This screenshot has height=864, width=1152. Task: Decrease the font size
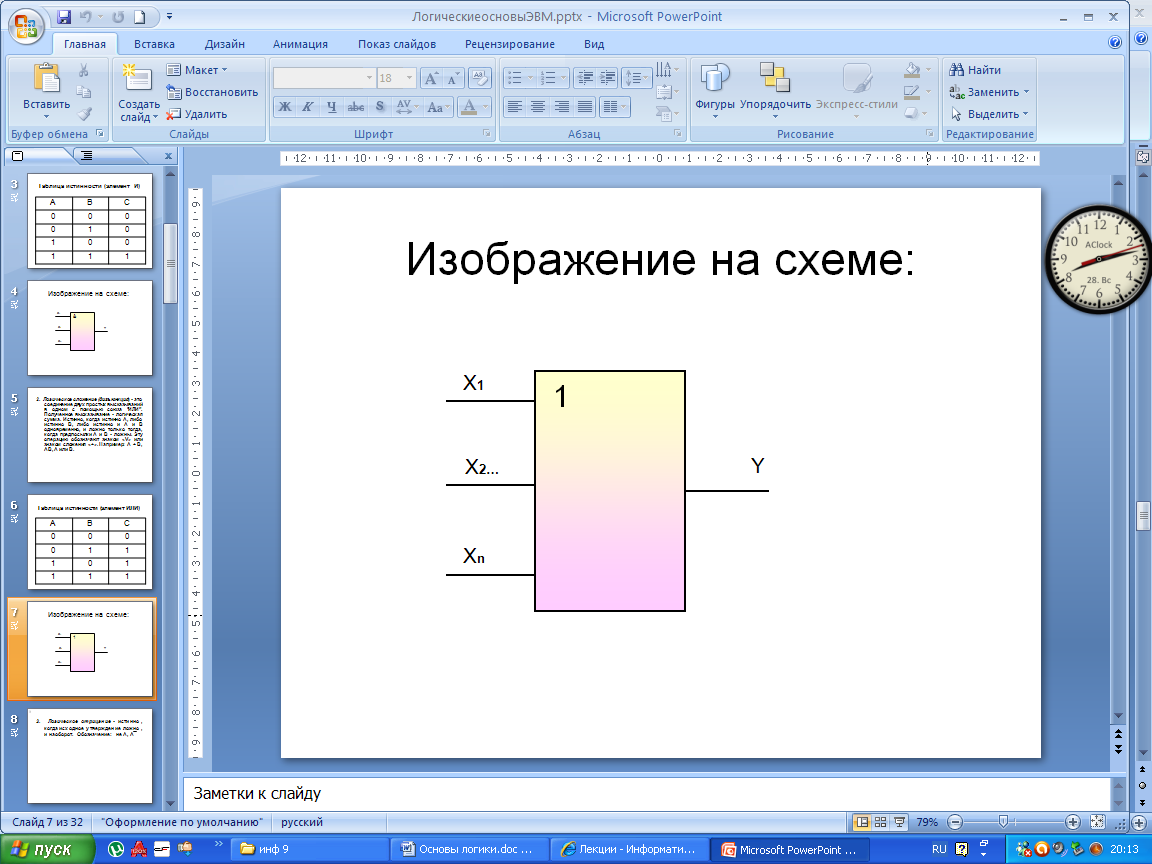coord(453,78)
